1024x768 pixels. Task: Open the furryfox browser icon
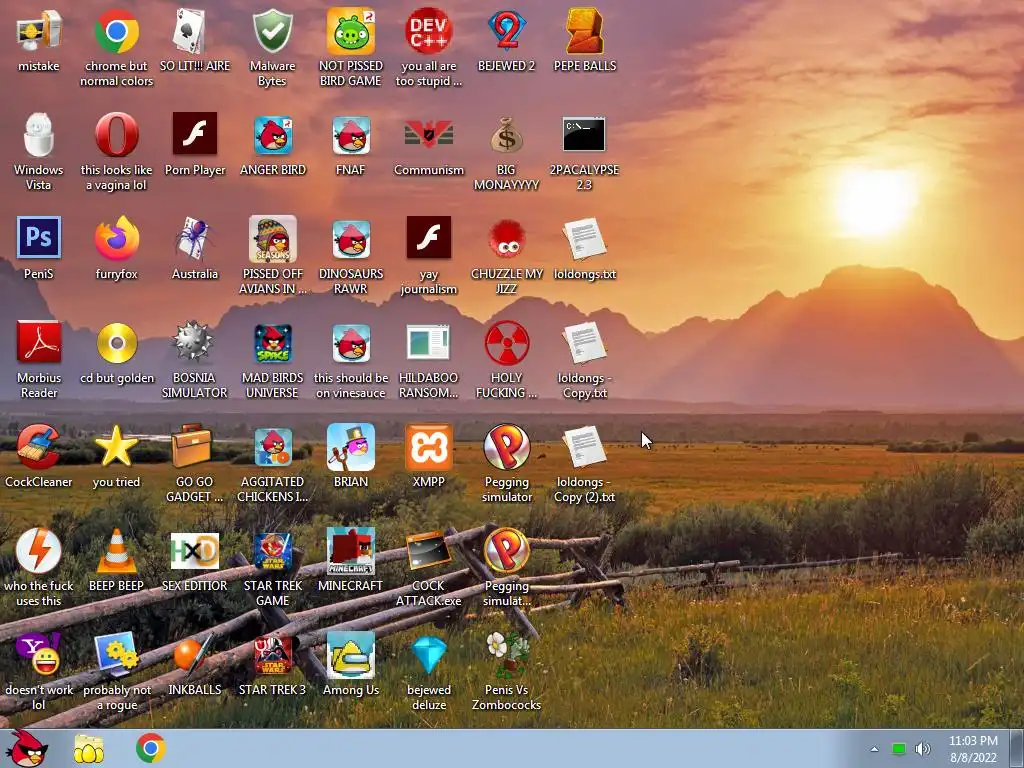click(x=116, y=239)
